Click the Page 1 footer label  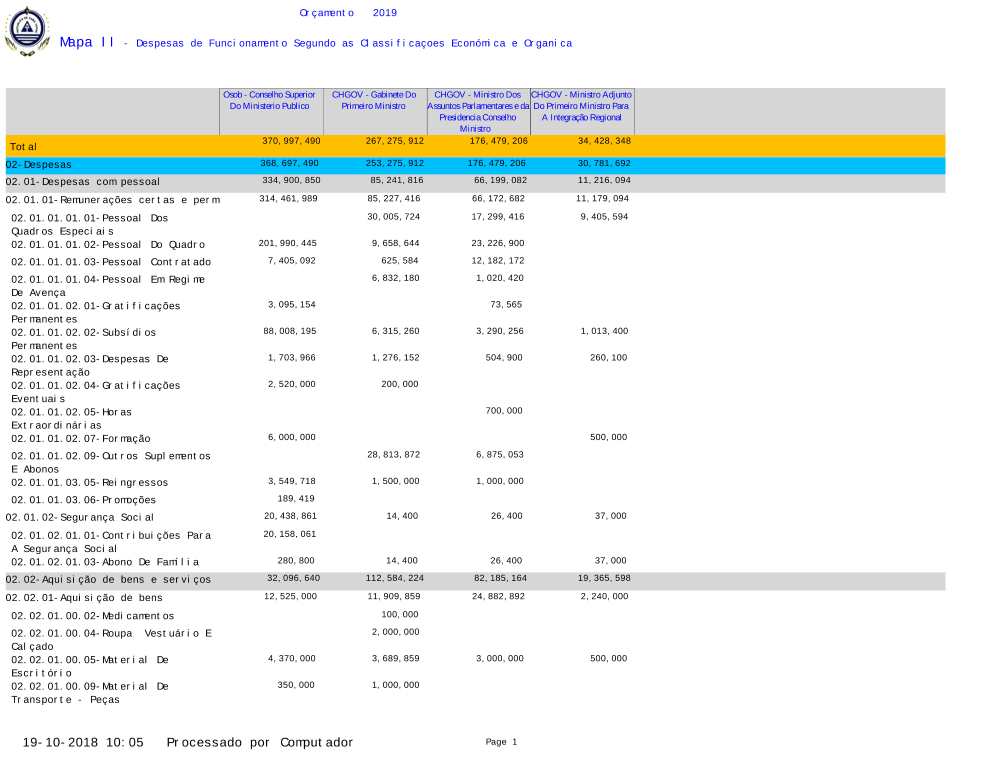click(x=501, y=742)
